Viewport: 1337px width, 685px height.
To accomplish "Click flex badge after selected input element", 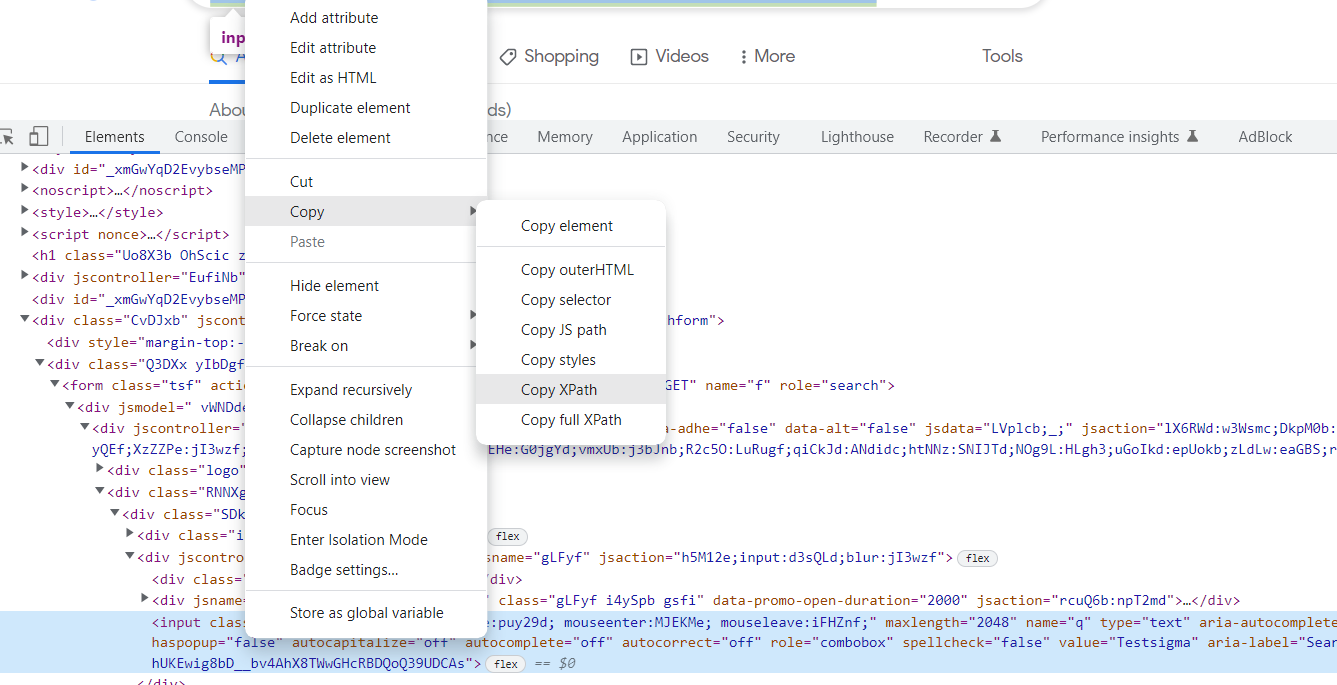I will (x=505, y=664).
